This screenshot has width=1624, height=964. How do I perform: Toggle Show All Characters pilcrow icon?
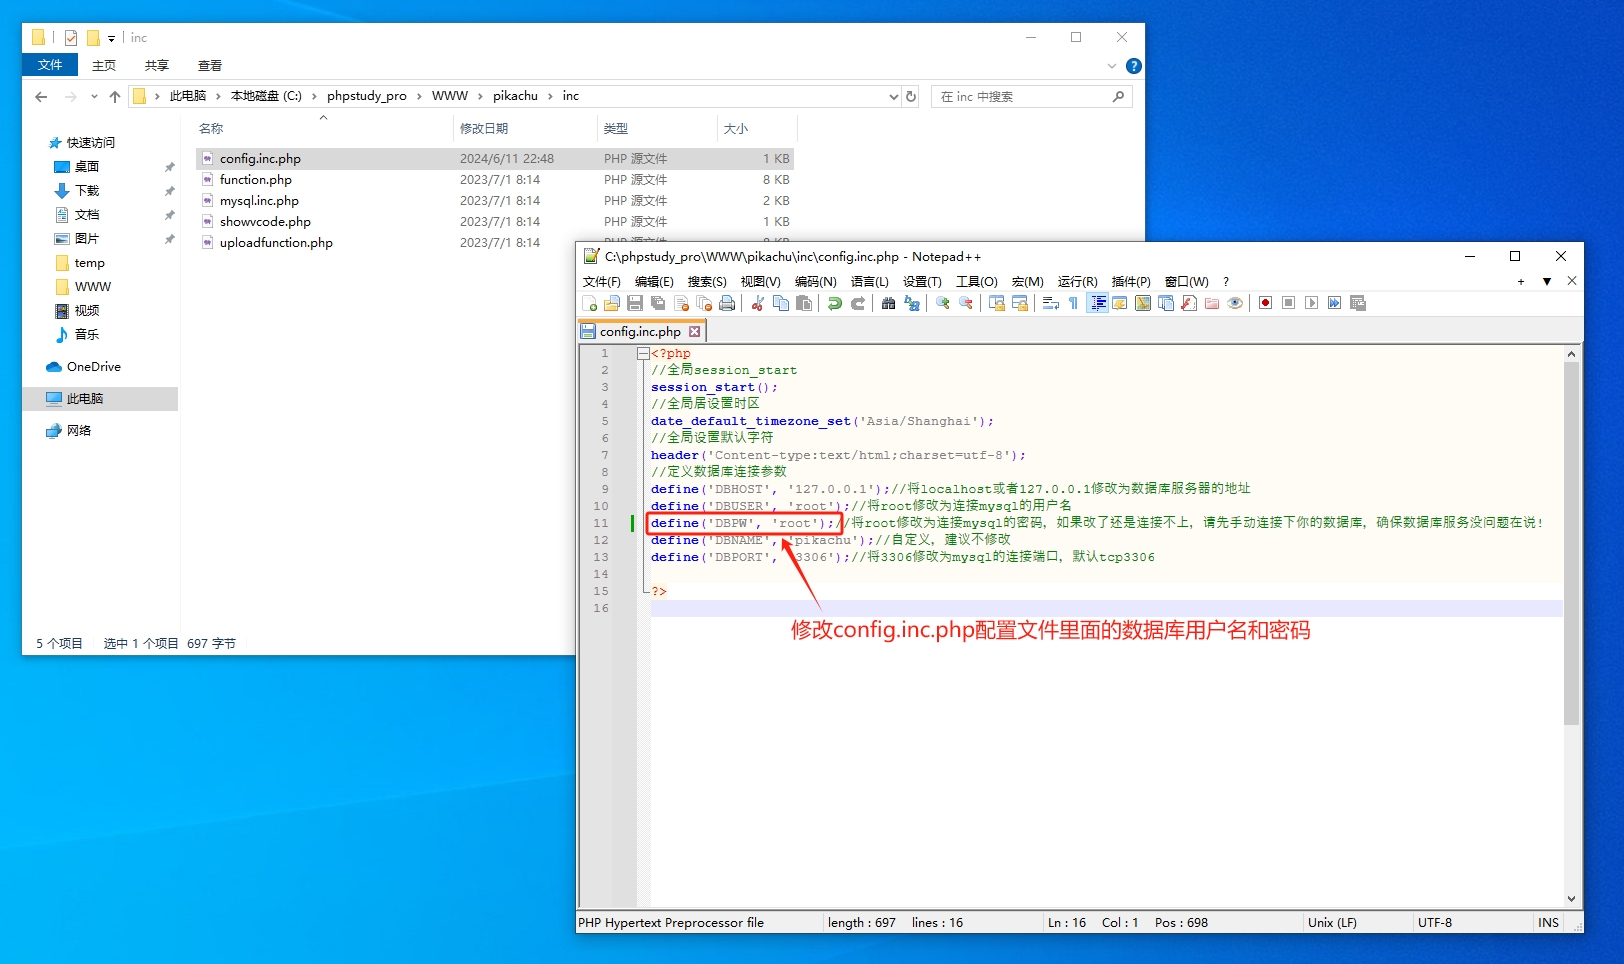[x=1073, y=303]
